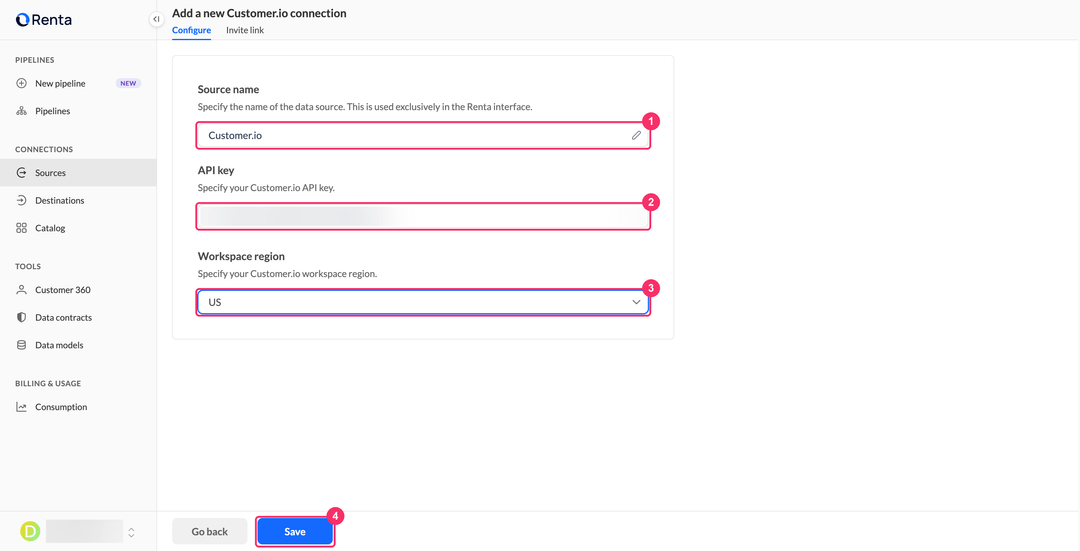
Task: Click the Workspace region chevron arrow
Action: 636,302
